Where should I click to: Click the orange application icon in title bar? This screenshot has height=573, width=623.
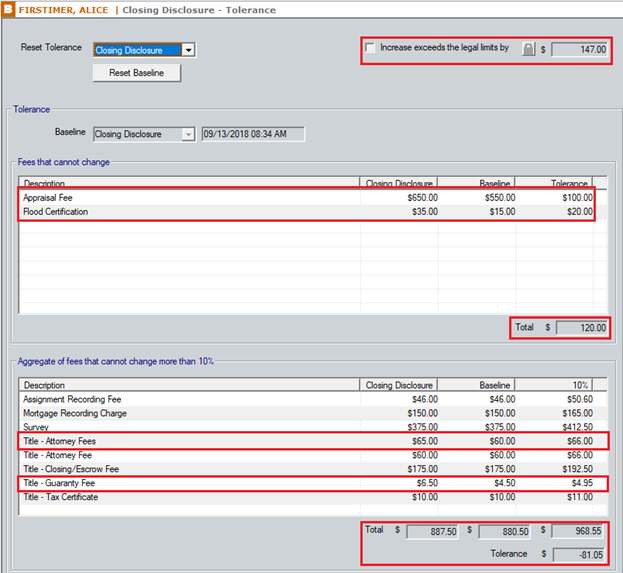8,9
